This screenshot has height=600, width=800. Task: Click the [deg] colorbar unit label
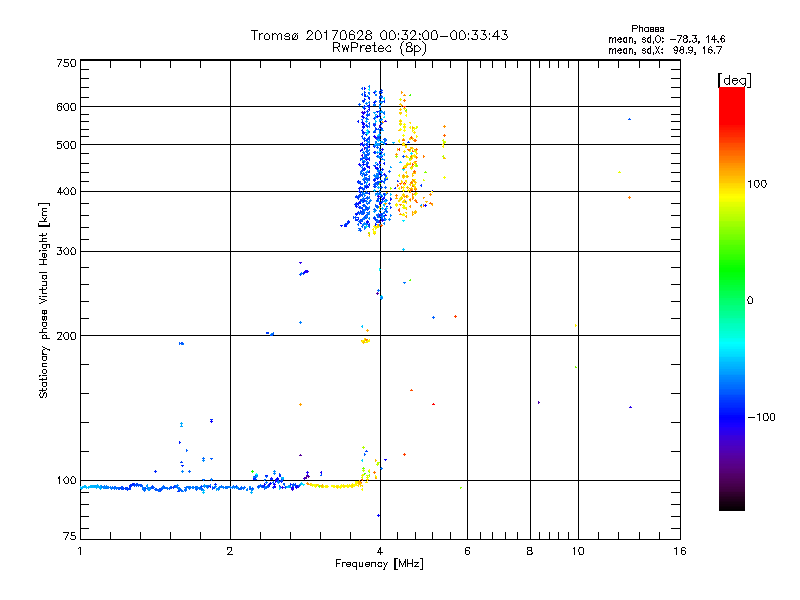pyautogui.click(x=734, y=79)
